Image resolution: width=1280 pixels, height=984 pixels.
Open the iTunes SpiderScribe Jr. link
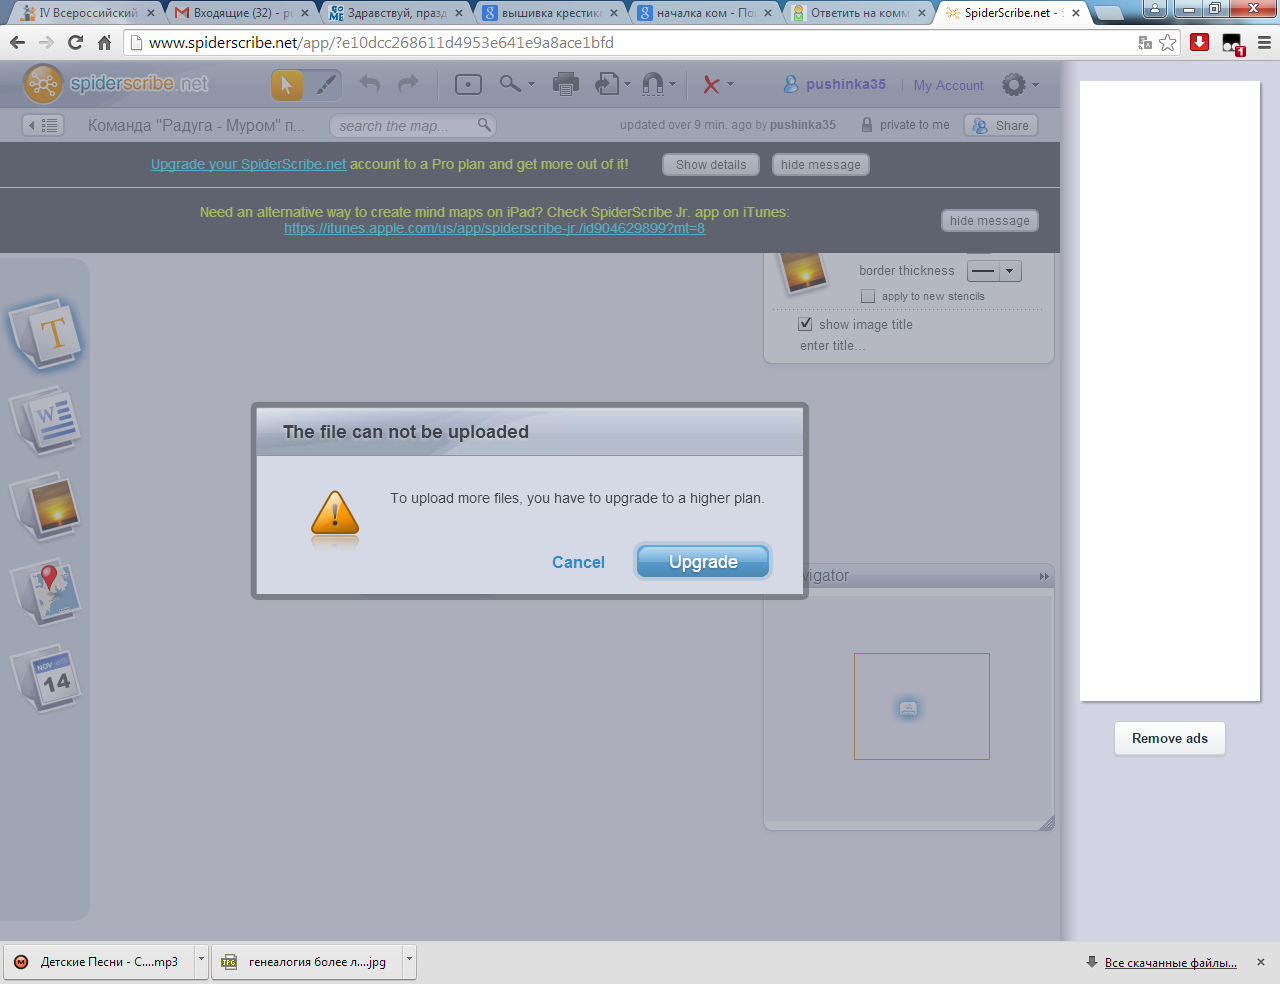click(x=494, y=228)
